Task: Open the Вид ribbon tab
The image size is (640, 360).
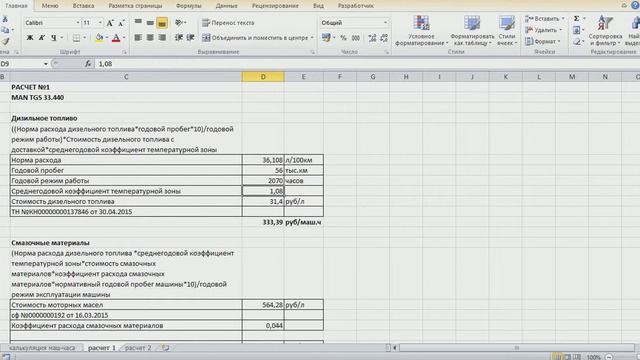Action: [318, 6]
